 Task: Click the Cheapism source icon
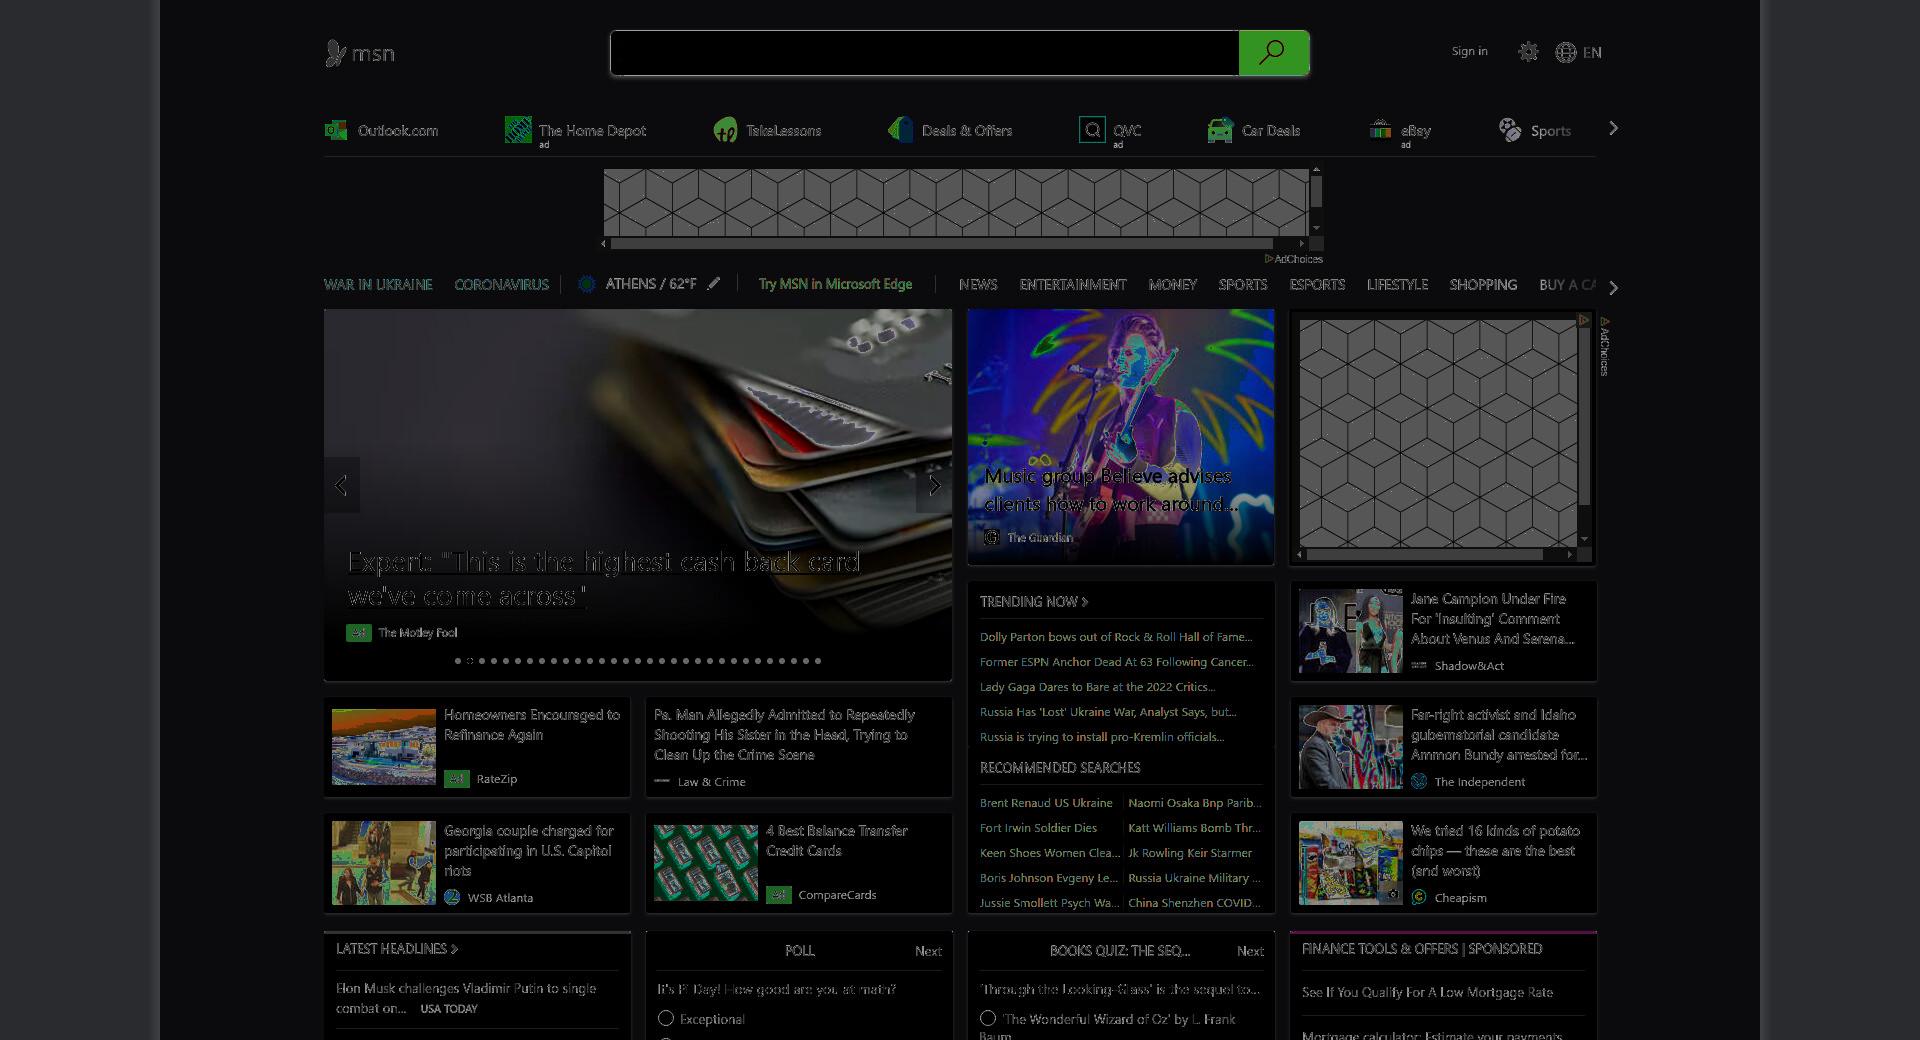(x=1419, y=897)
